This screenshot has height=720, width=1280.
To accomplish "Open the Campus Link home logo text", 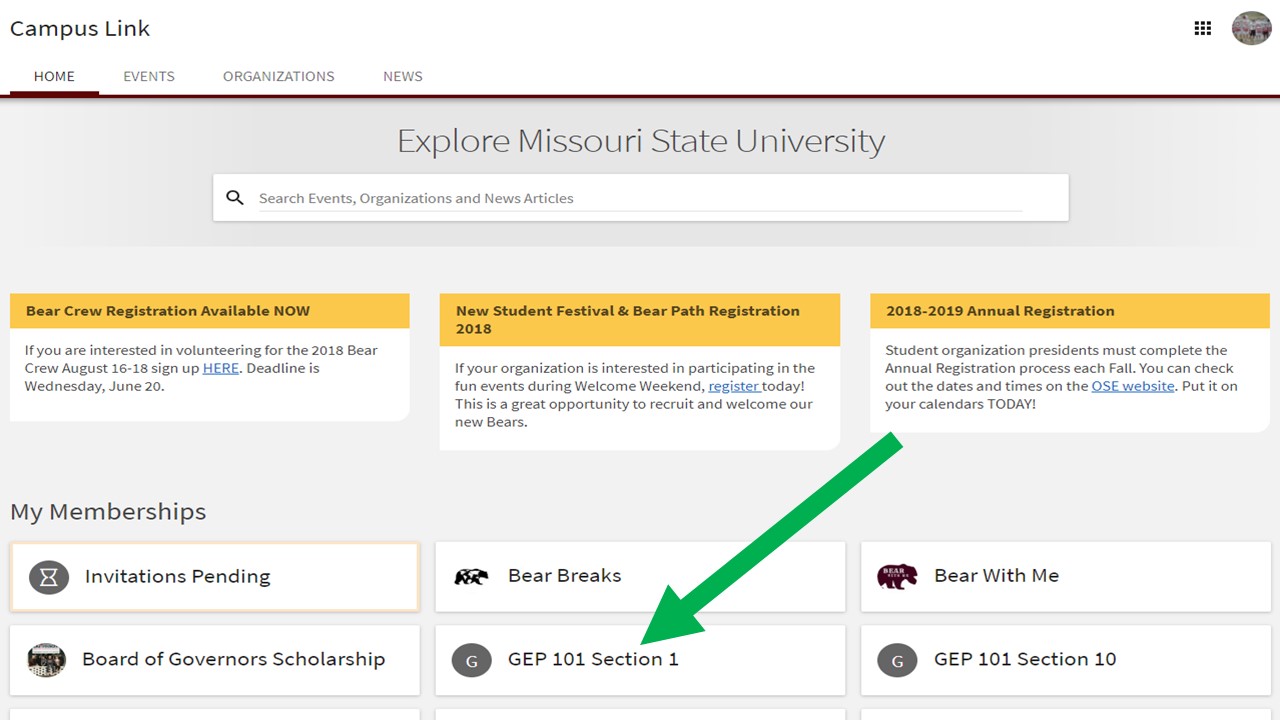I will (x=79, y=28).
